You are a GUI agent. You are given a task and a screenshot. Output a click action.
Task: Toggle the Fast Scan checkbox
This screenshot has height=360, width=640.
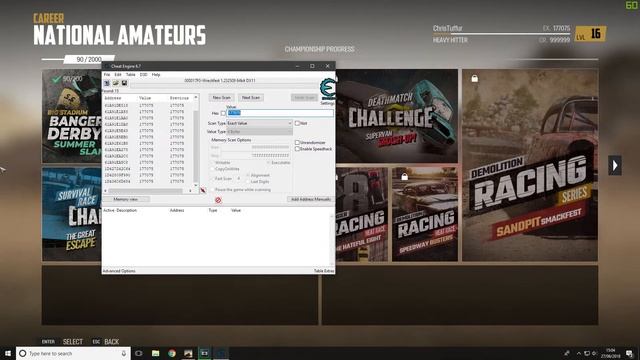(x=212, y=179)
